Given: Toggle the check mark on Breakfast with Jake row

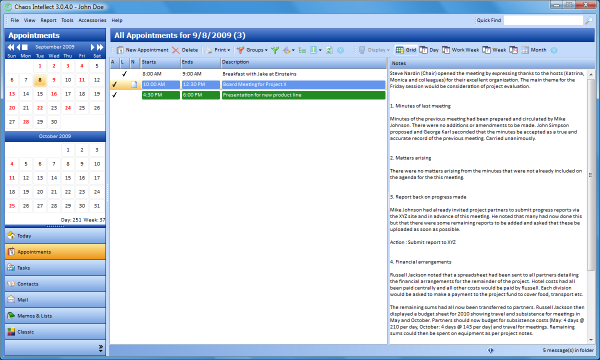Looking at the screenshot, I should tap(124, 74).
